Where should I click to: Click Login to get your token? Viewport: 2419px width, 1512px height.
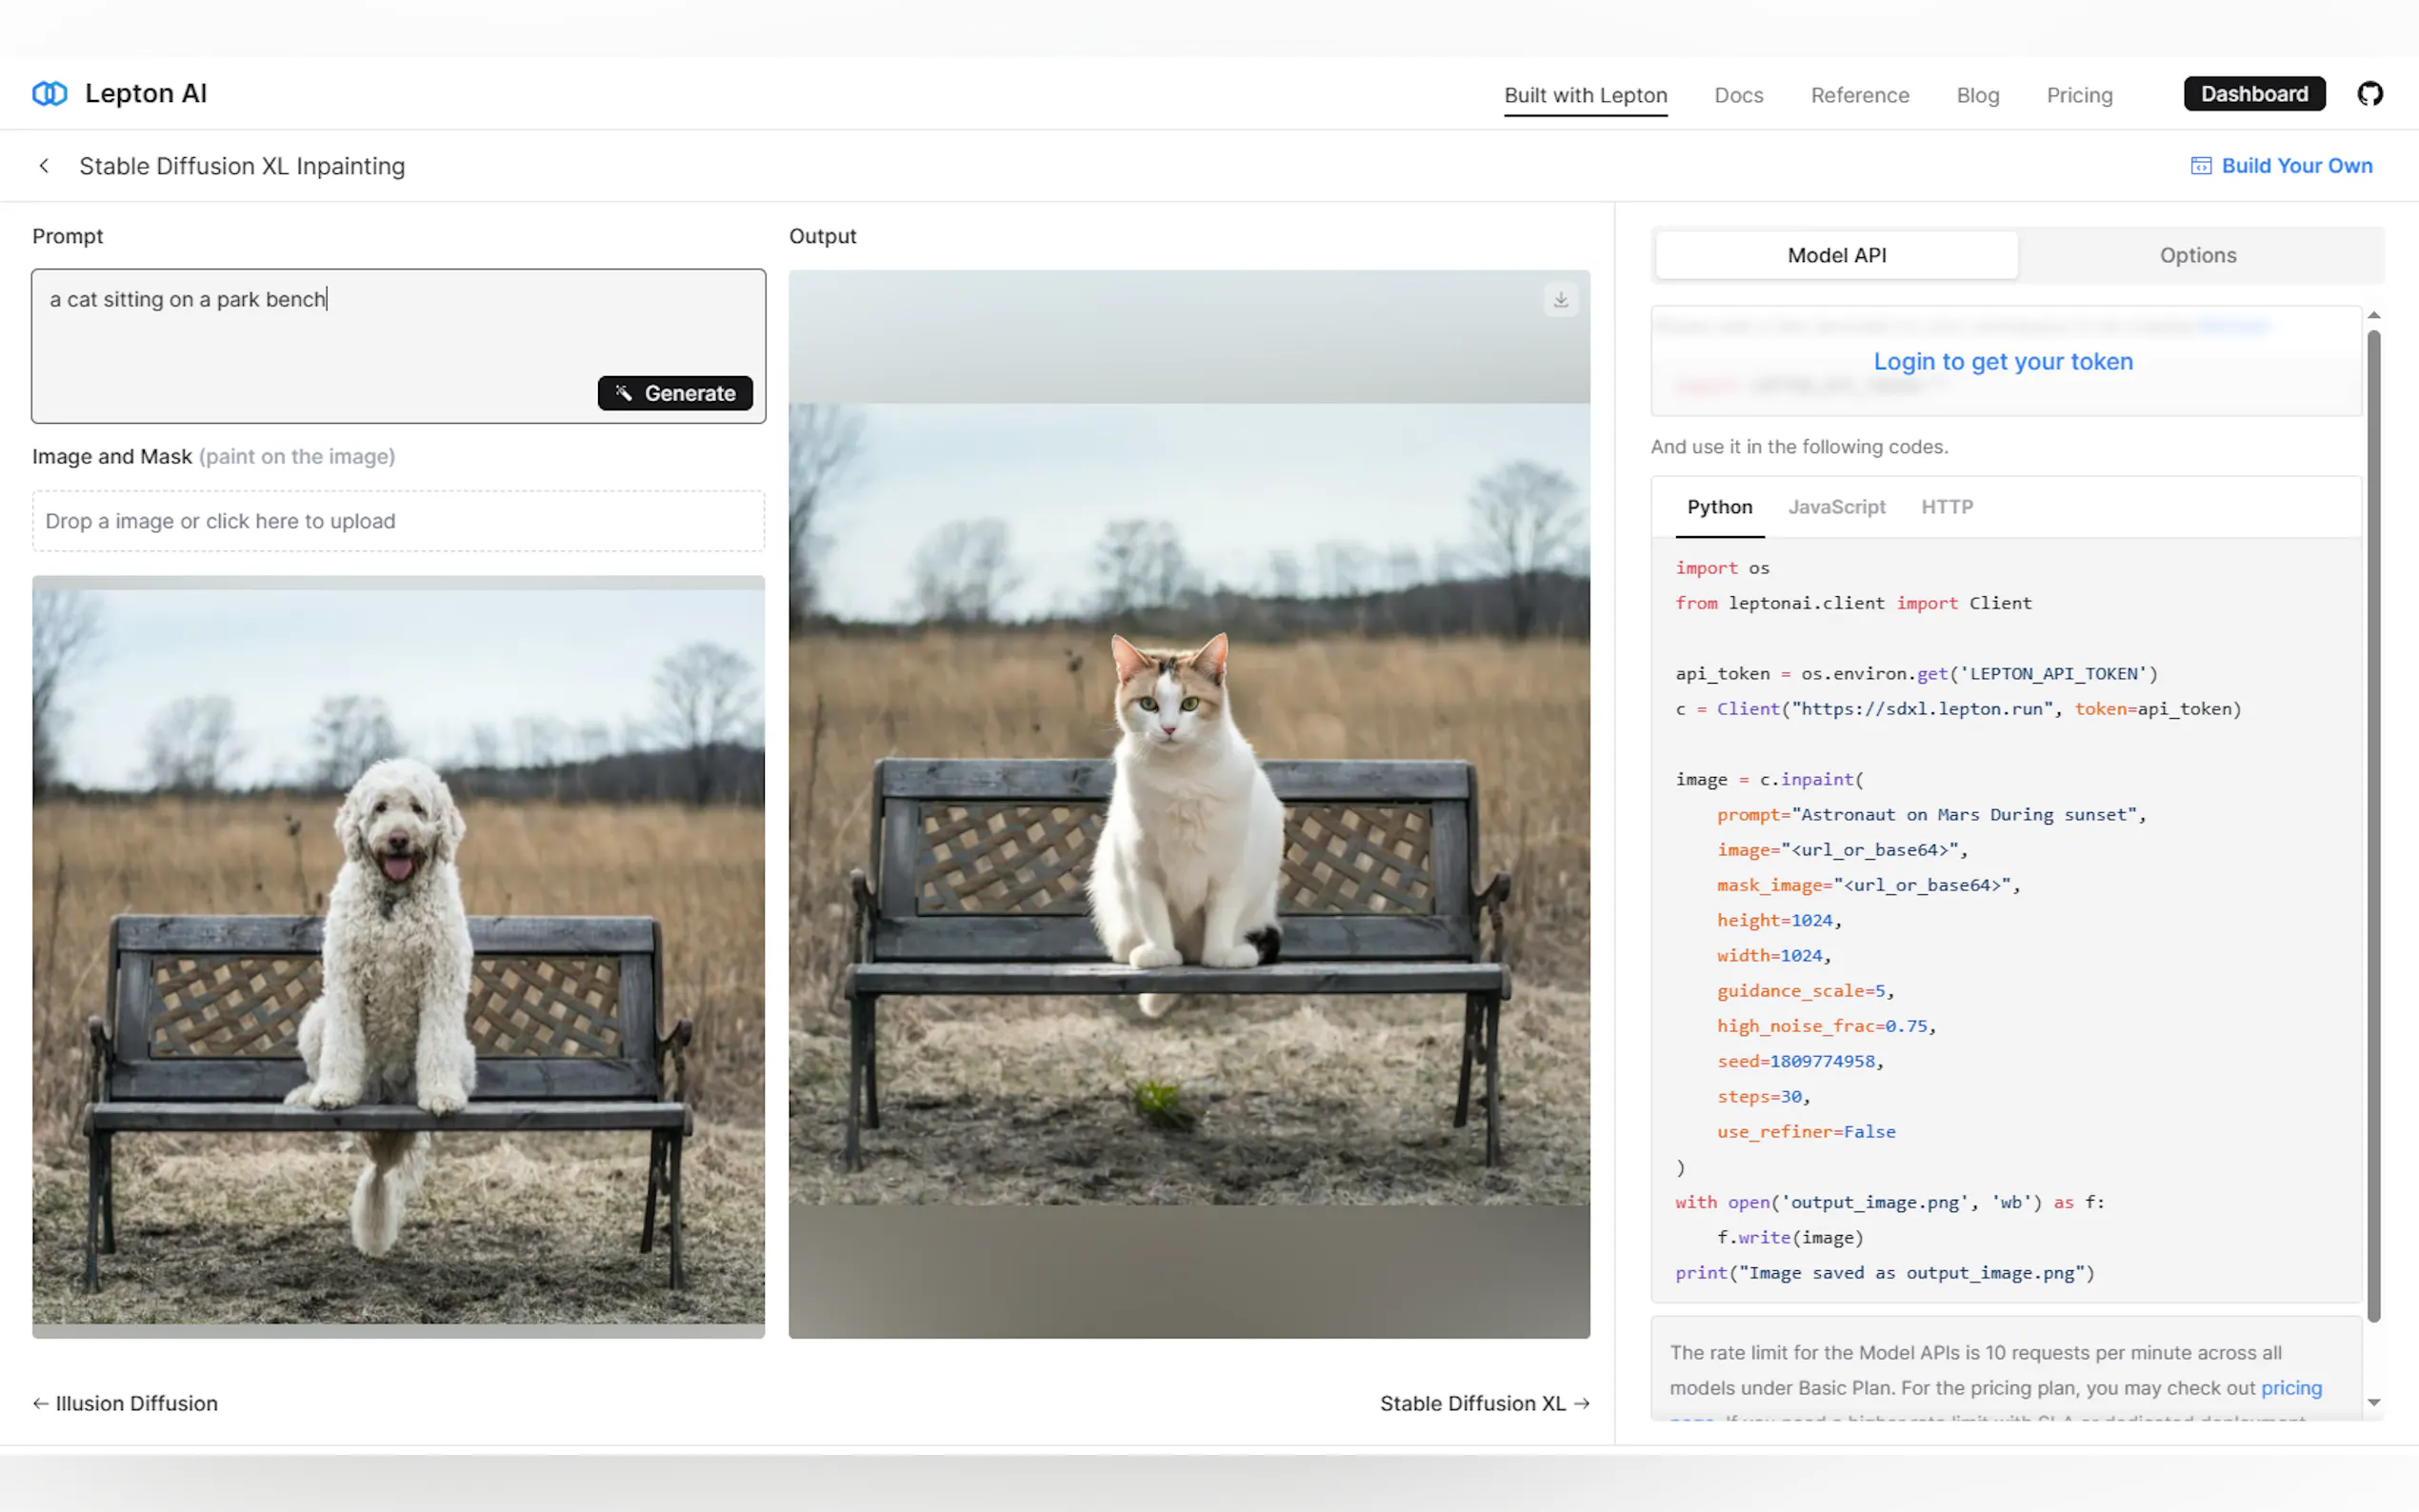(2002, 361)
